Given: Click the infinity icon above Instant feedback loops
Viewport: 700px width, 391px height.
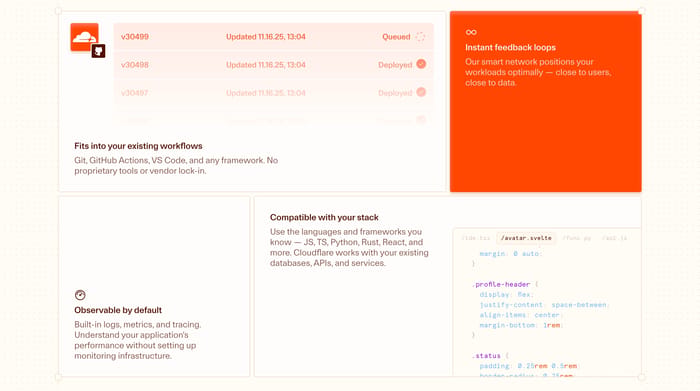Looking at the screenshot, I should (471, 32).
